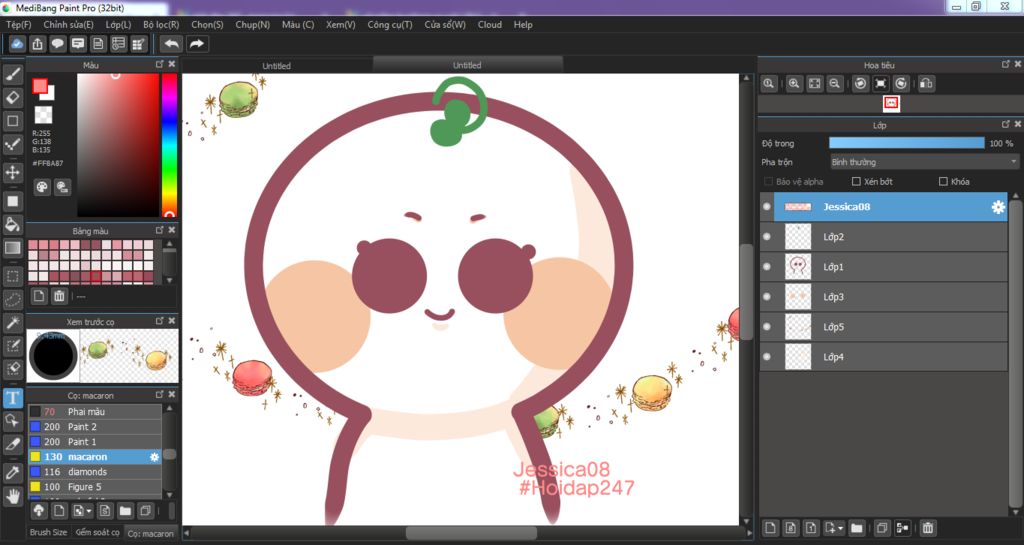Select the Eyedropper tool
The width and height of the screenshot is (1024, 545).
click(12, 473)
